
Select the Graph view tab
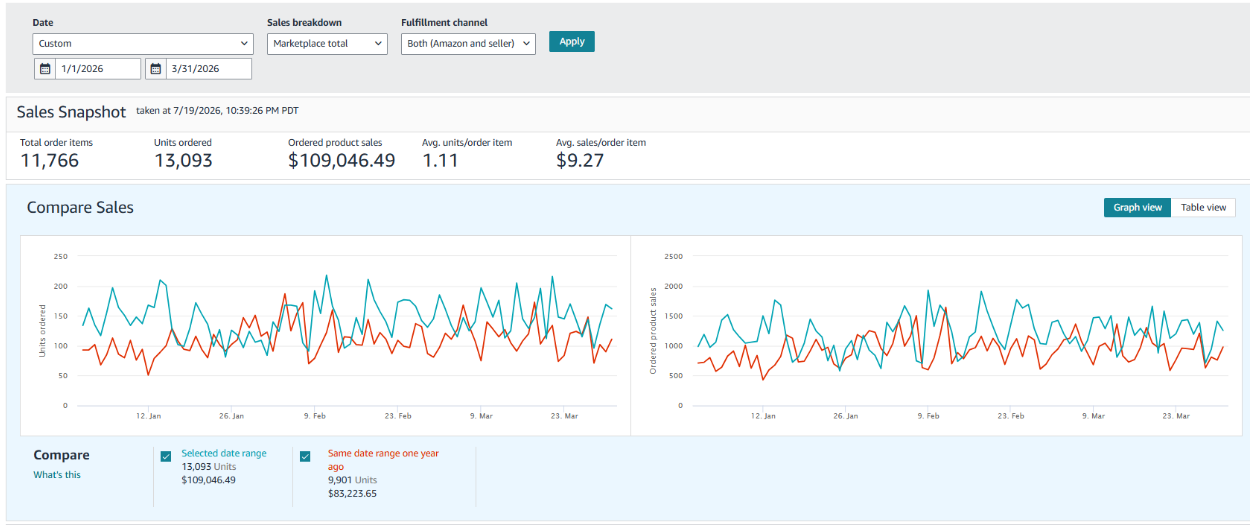click(x=1138, y=207)
